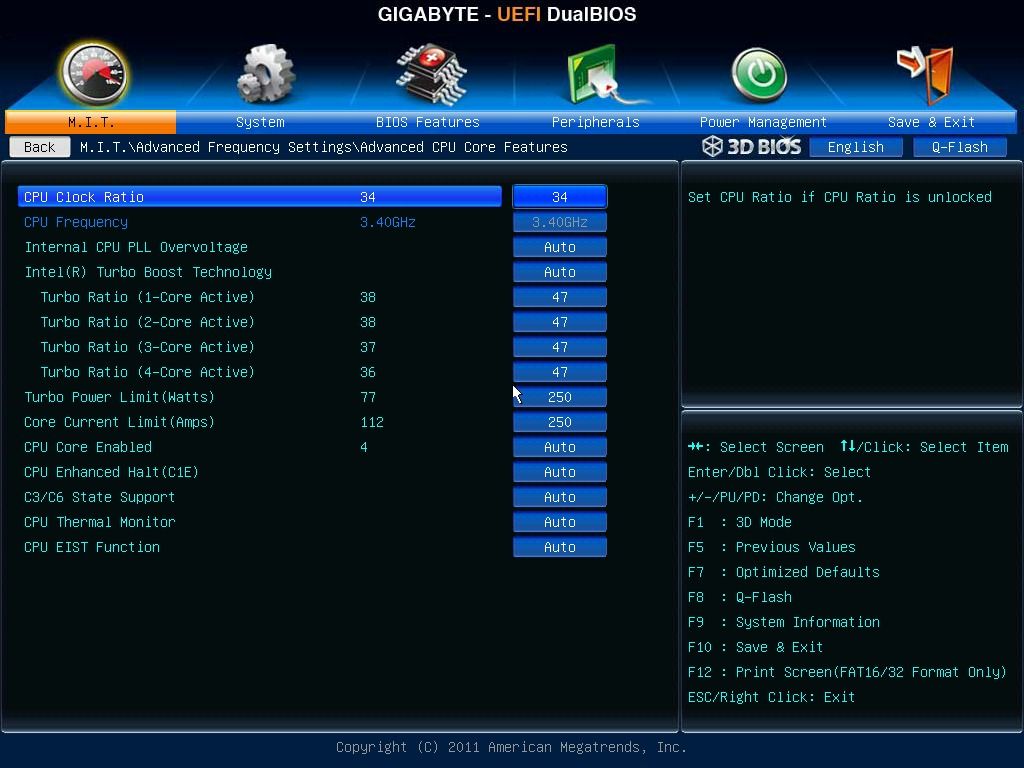Switch to the System tab
1024x768 pixels.
(x=260, y=122)
